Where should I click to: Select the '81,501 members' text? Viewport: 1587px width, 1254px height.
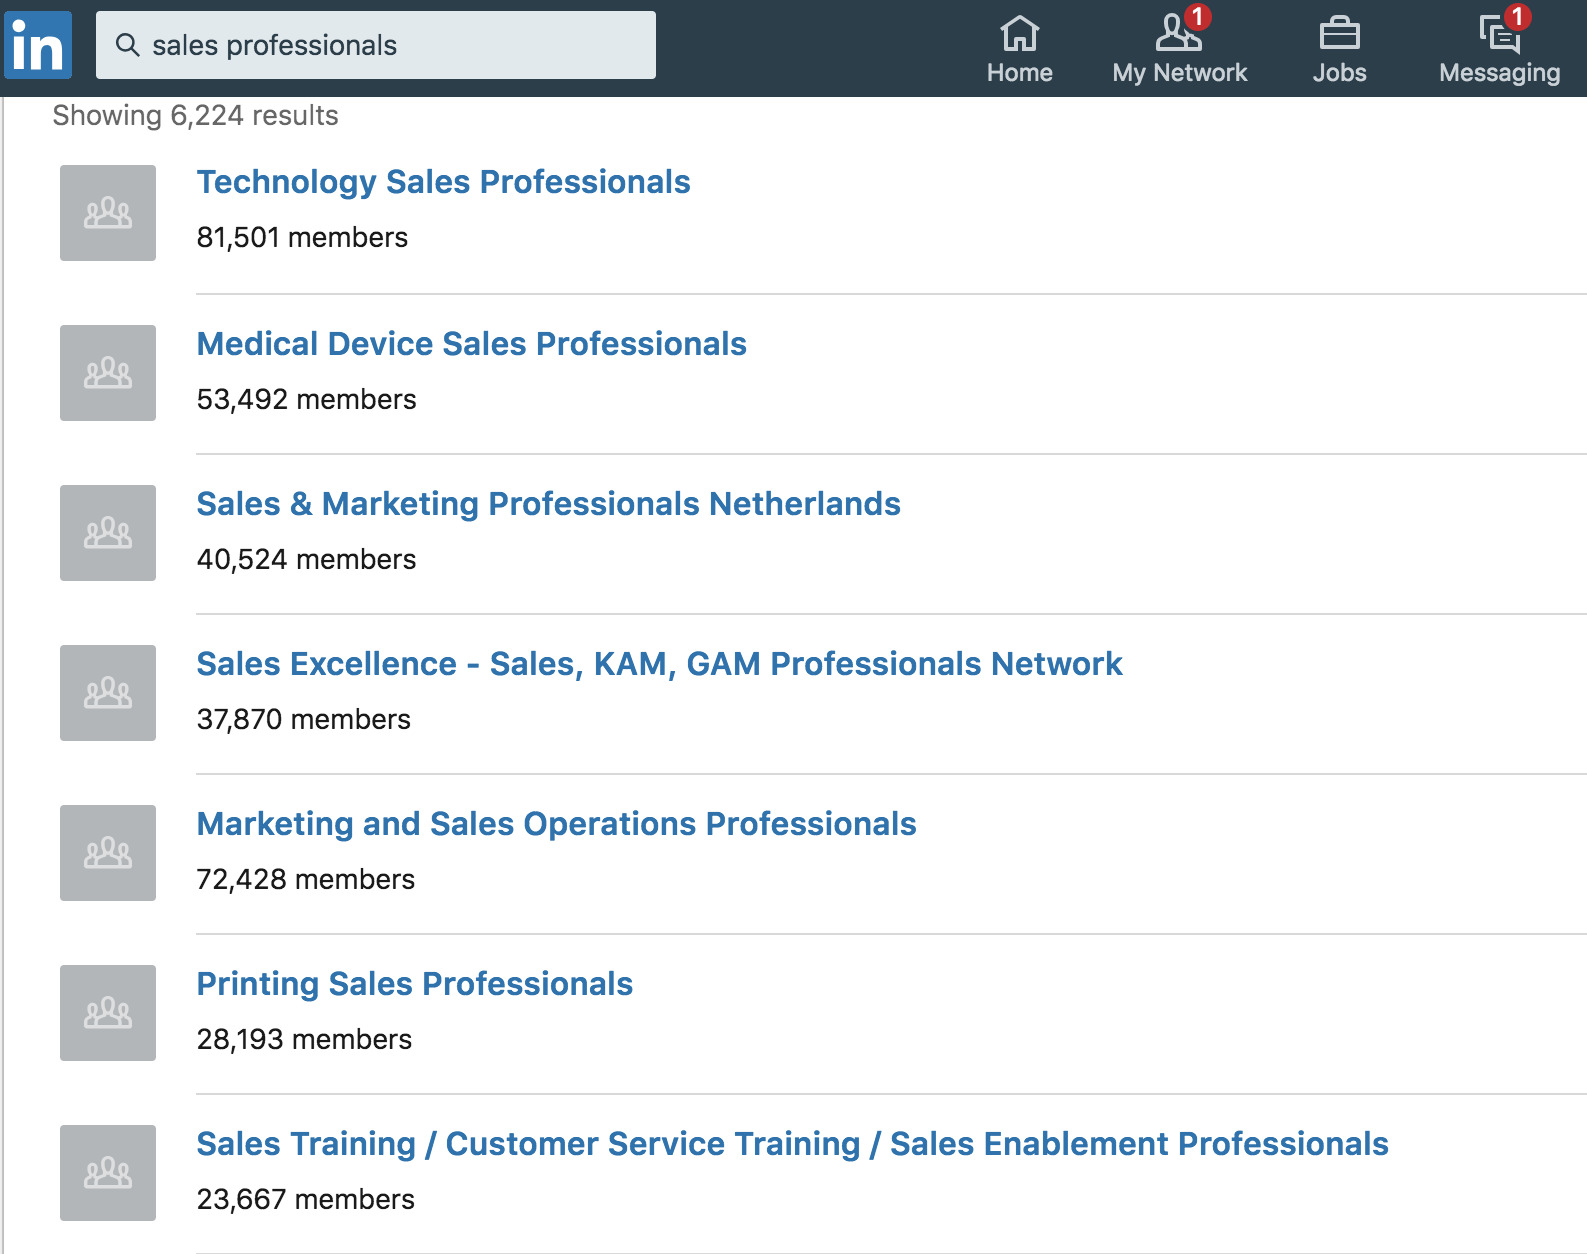pyautogui.click(x=302, y=237)
